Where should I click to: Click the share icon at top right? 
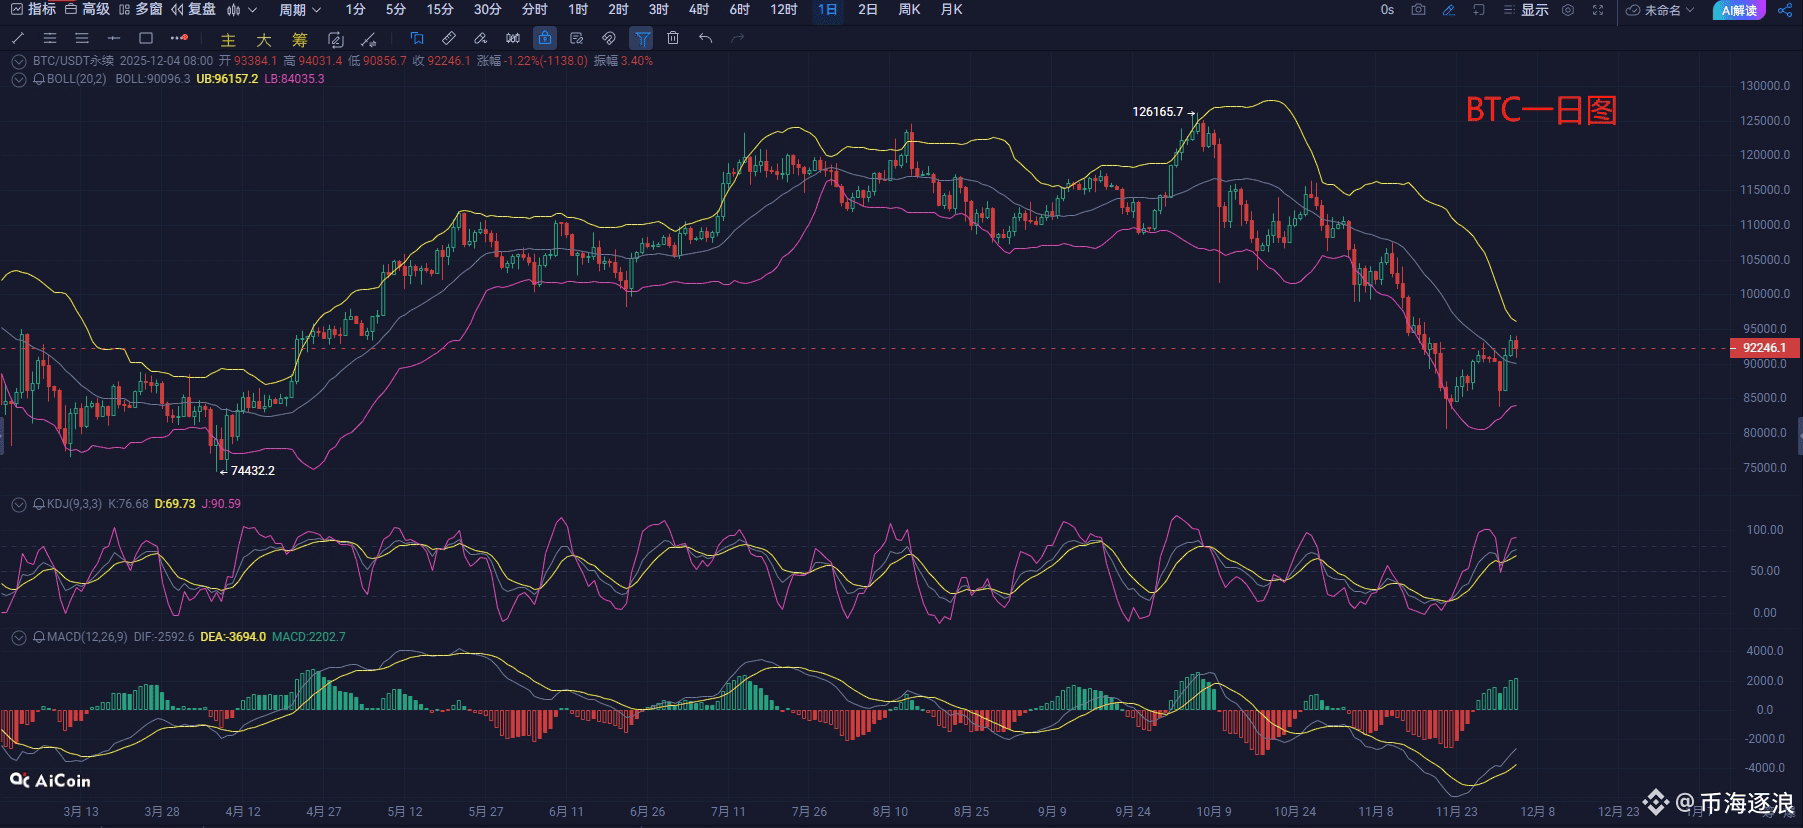click(x=1785, y=10)
